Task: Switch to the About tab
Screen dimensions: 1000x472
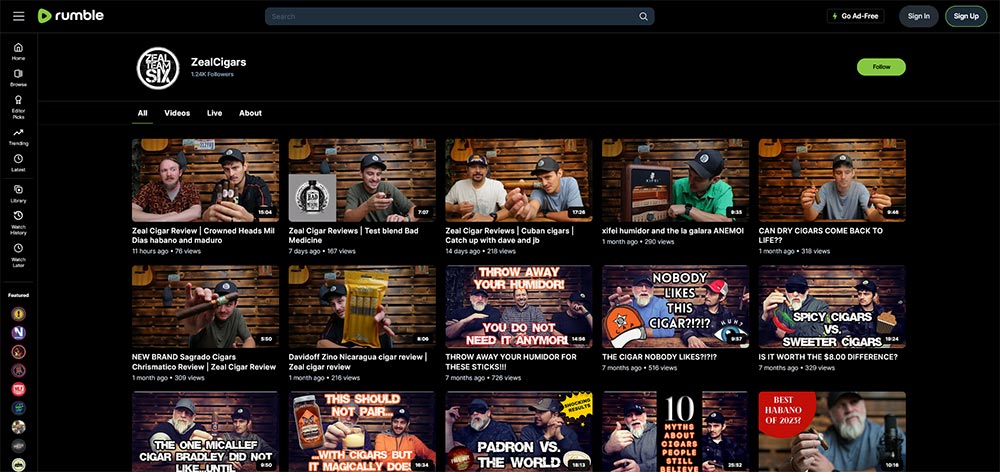Action: coord(250,113)
